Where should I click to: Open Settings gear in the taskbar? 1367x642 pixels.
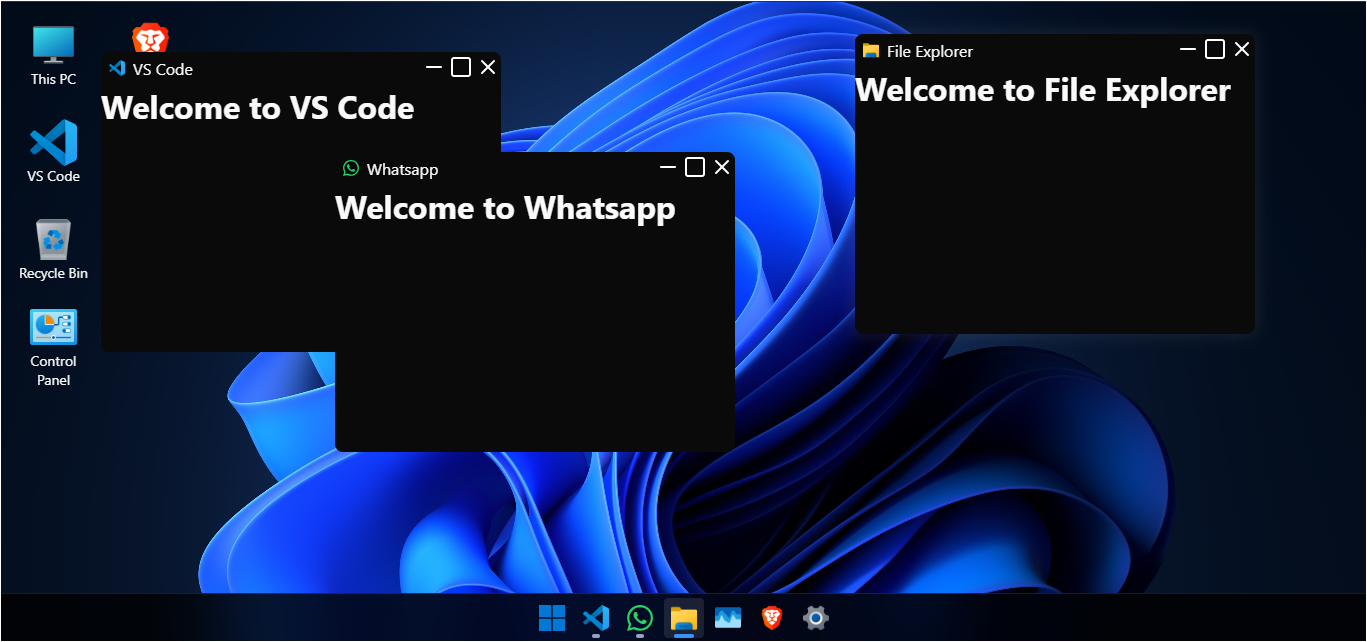pos(815,618)
